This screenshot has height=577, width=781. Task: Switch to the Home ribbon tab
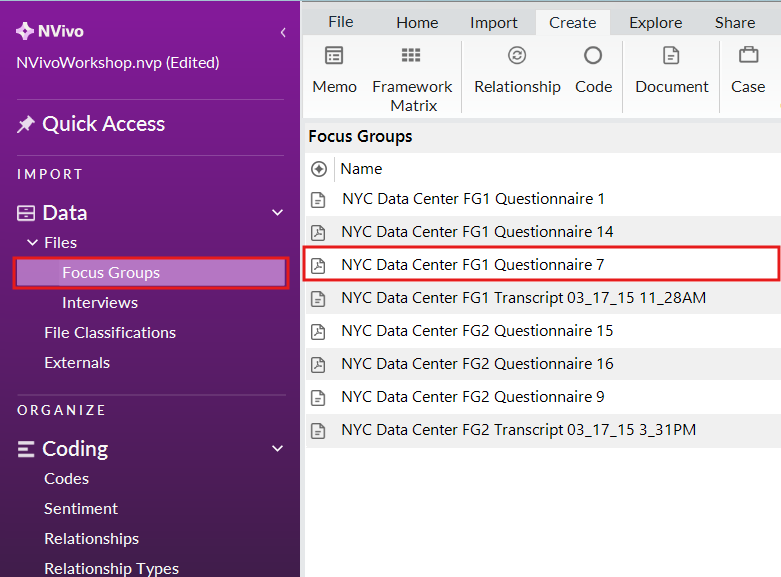(417, 23)
